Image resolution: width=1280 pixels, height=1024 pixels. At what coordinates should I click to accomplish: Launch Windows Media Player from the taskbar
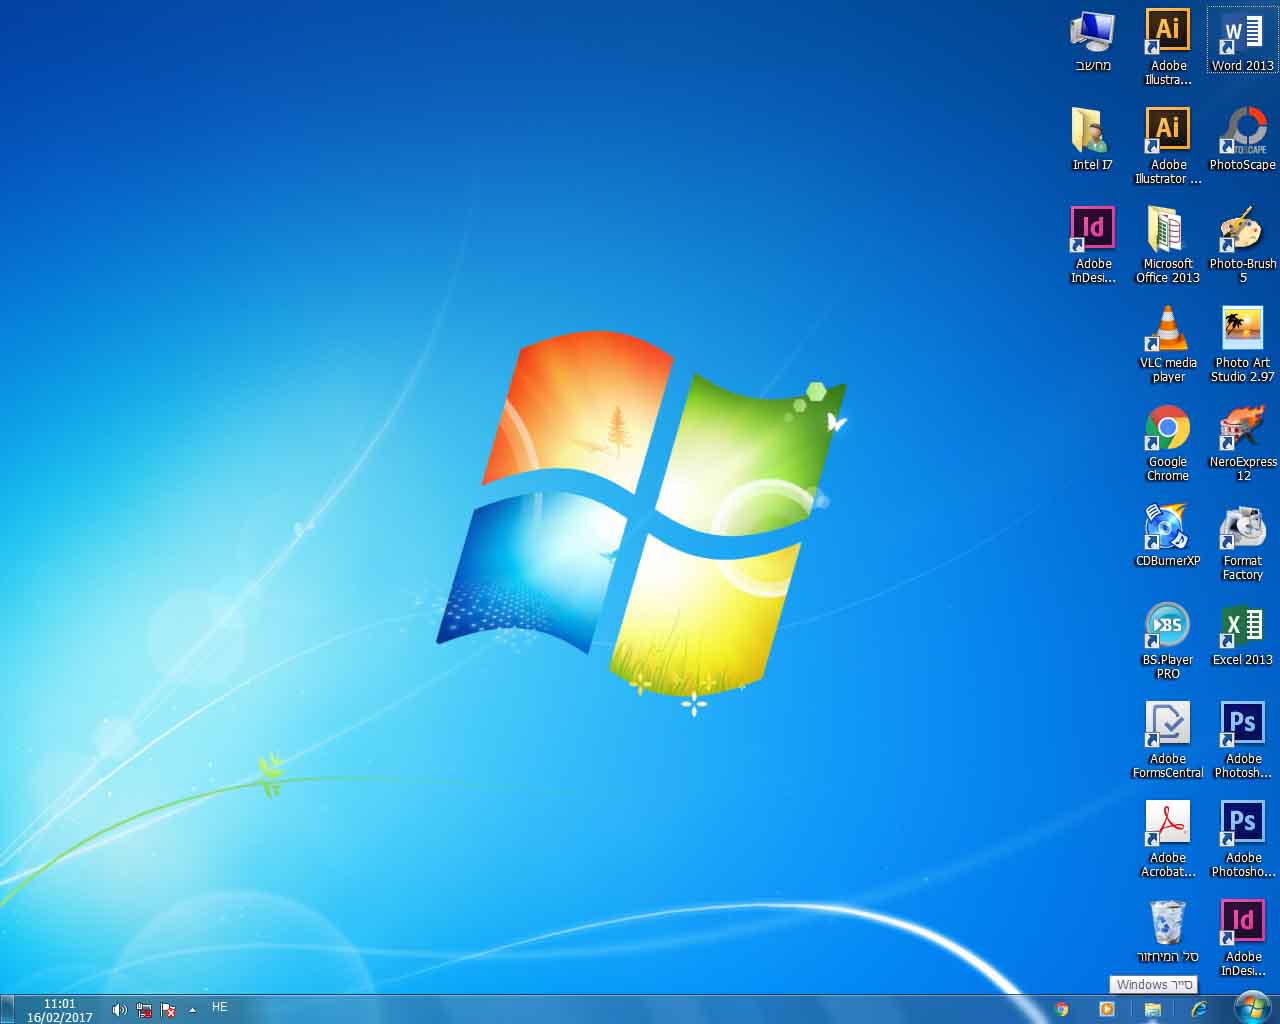pyautogui.click(x=1107, y=1009)
